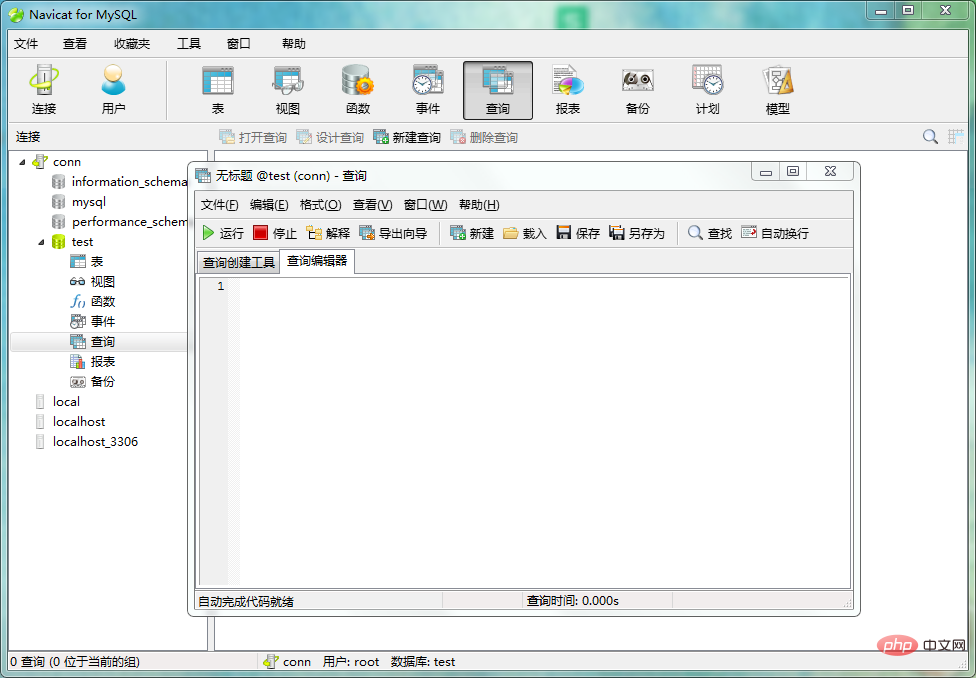Click 自动完成代码就绪 status text
The image size is (976, 678).
click(x=246, y=601)
